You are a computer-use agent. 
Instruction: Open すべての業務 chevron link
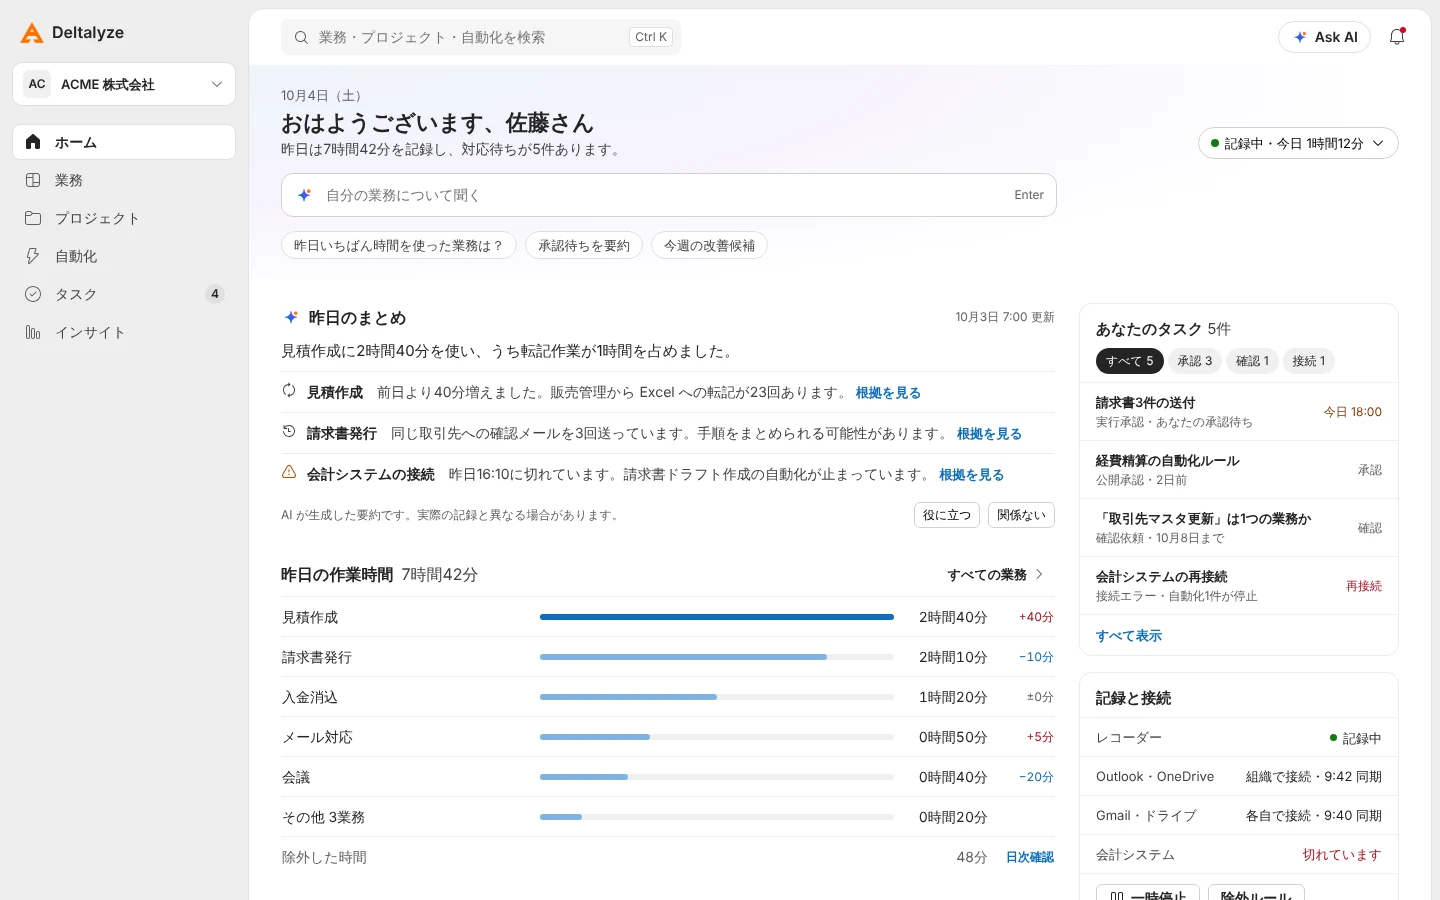pyautogui.click(x=996, y=575)
